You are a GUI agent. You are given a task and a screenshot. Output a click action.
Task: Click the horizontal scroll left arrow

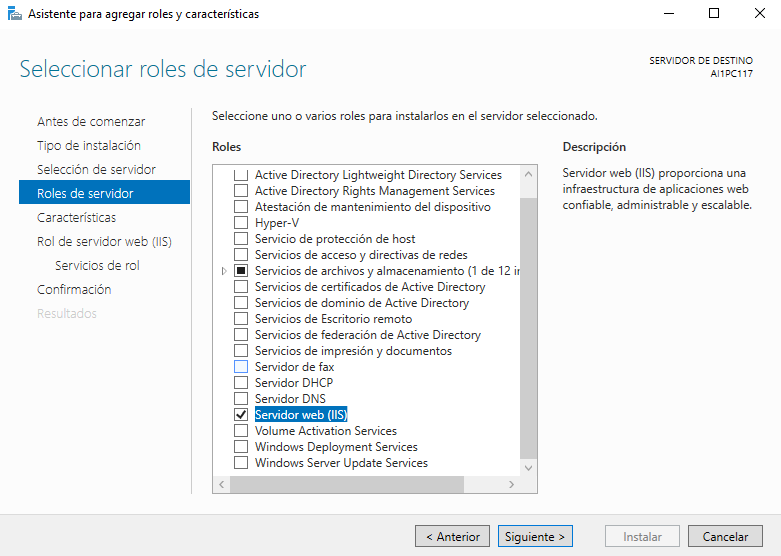[222, 484]
